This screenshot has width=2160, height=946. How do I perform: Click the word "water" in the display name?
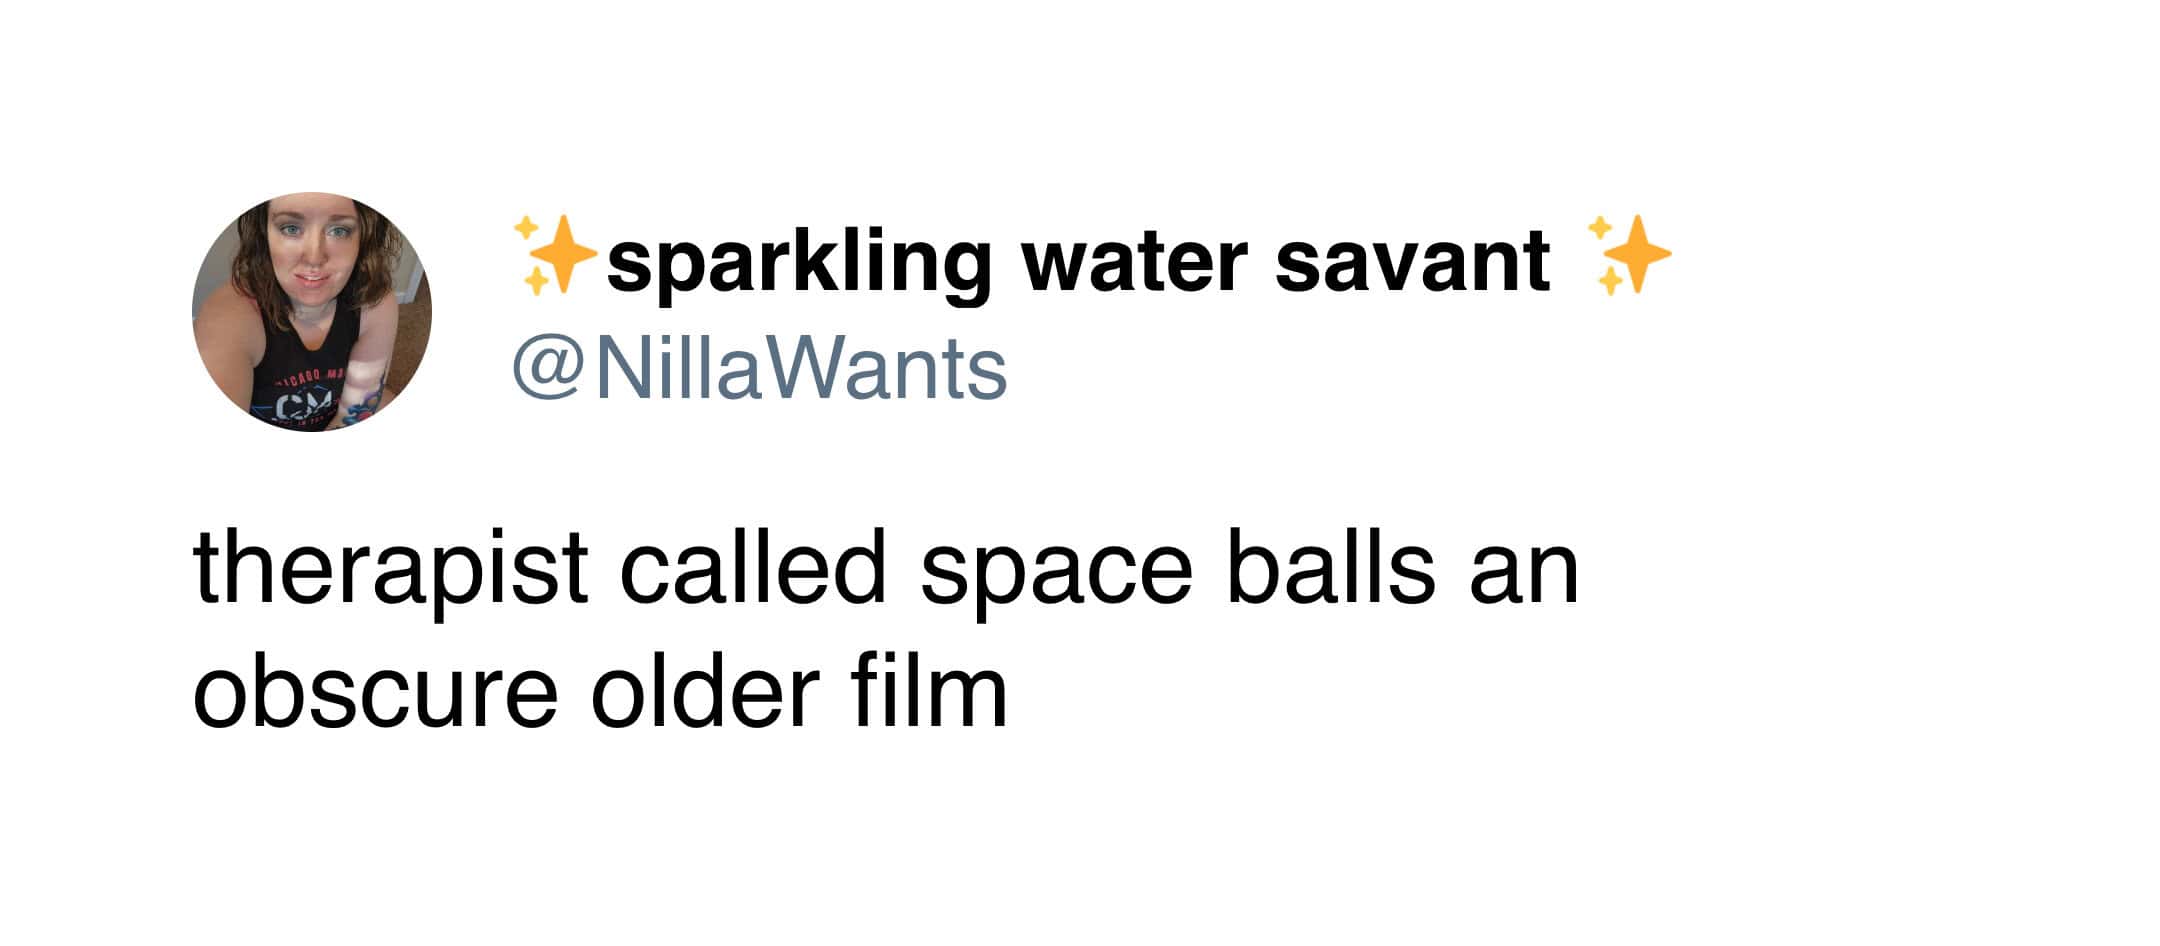[x=1133, y=260]
